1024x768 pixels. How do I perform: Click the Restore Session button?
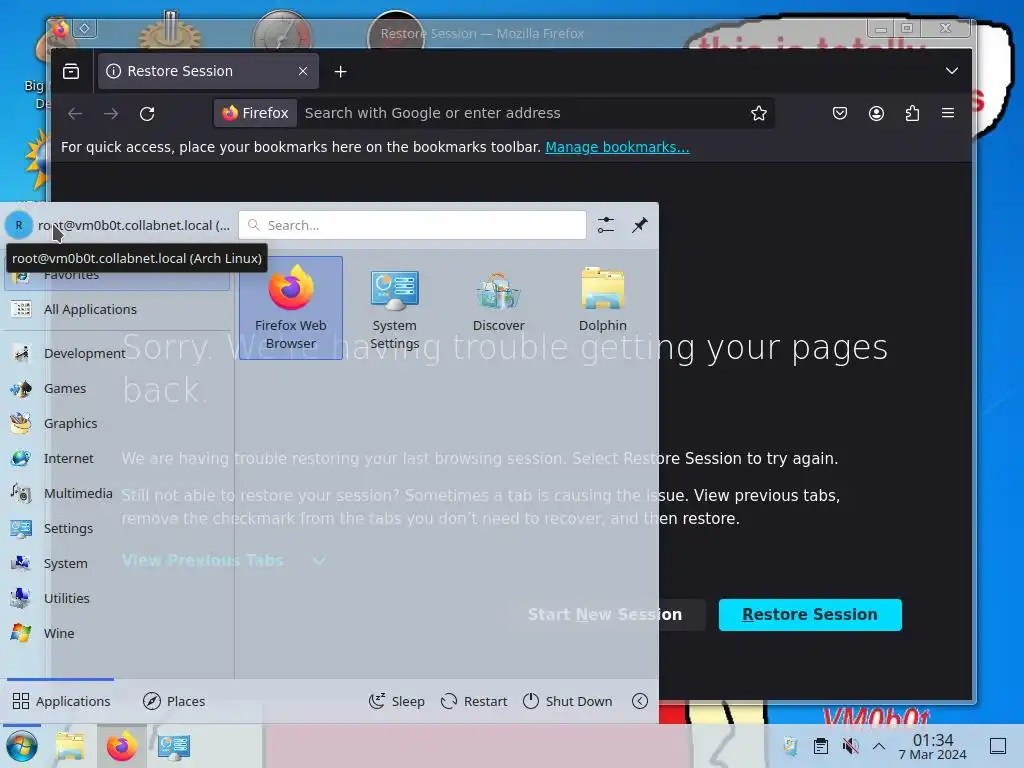[x=810, y=615]
